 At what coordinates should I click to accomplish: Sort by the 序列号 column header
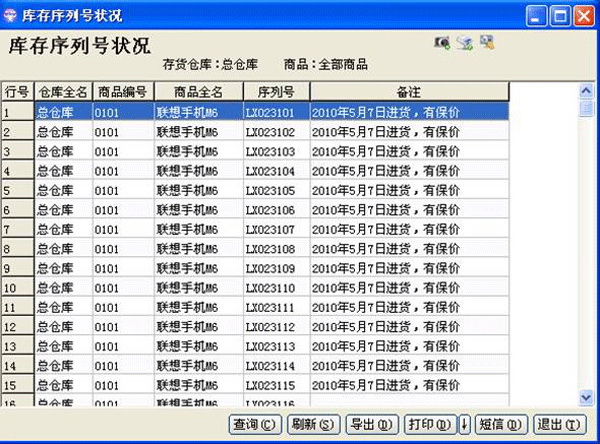point(276,91)
